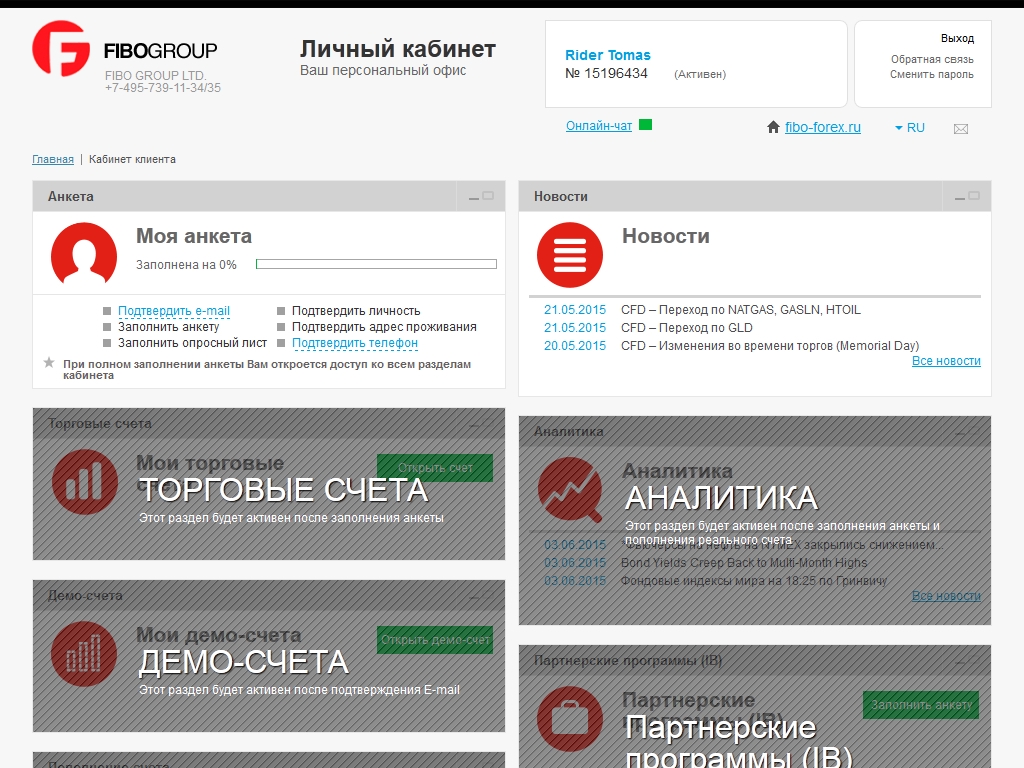Click the red news list icon
The image size is (1024, 768).
(570, 255)
